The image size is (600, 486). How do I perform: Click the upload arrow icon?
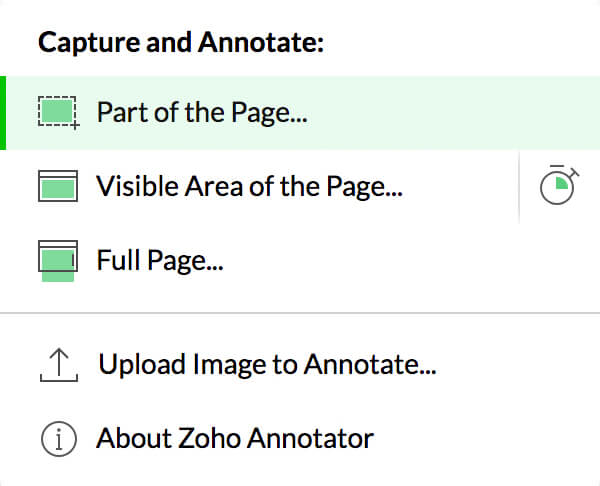[59, 365]
